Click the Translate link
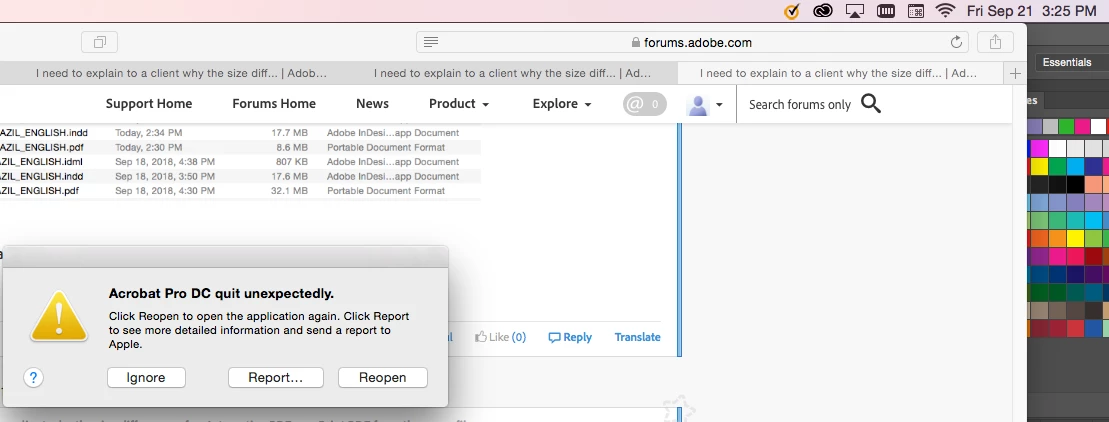The width and height of the screenshot is (1109, 422). point(637,337)
